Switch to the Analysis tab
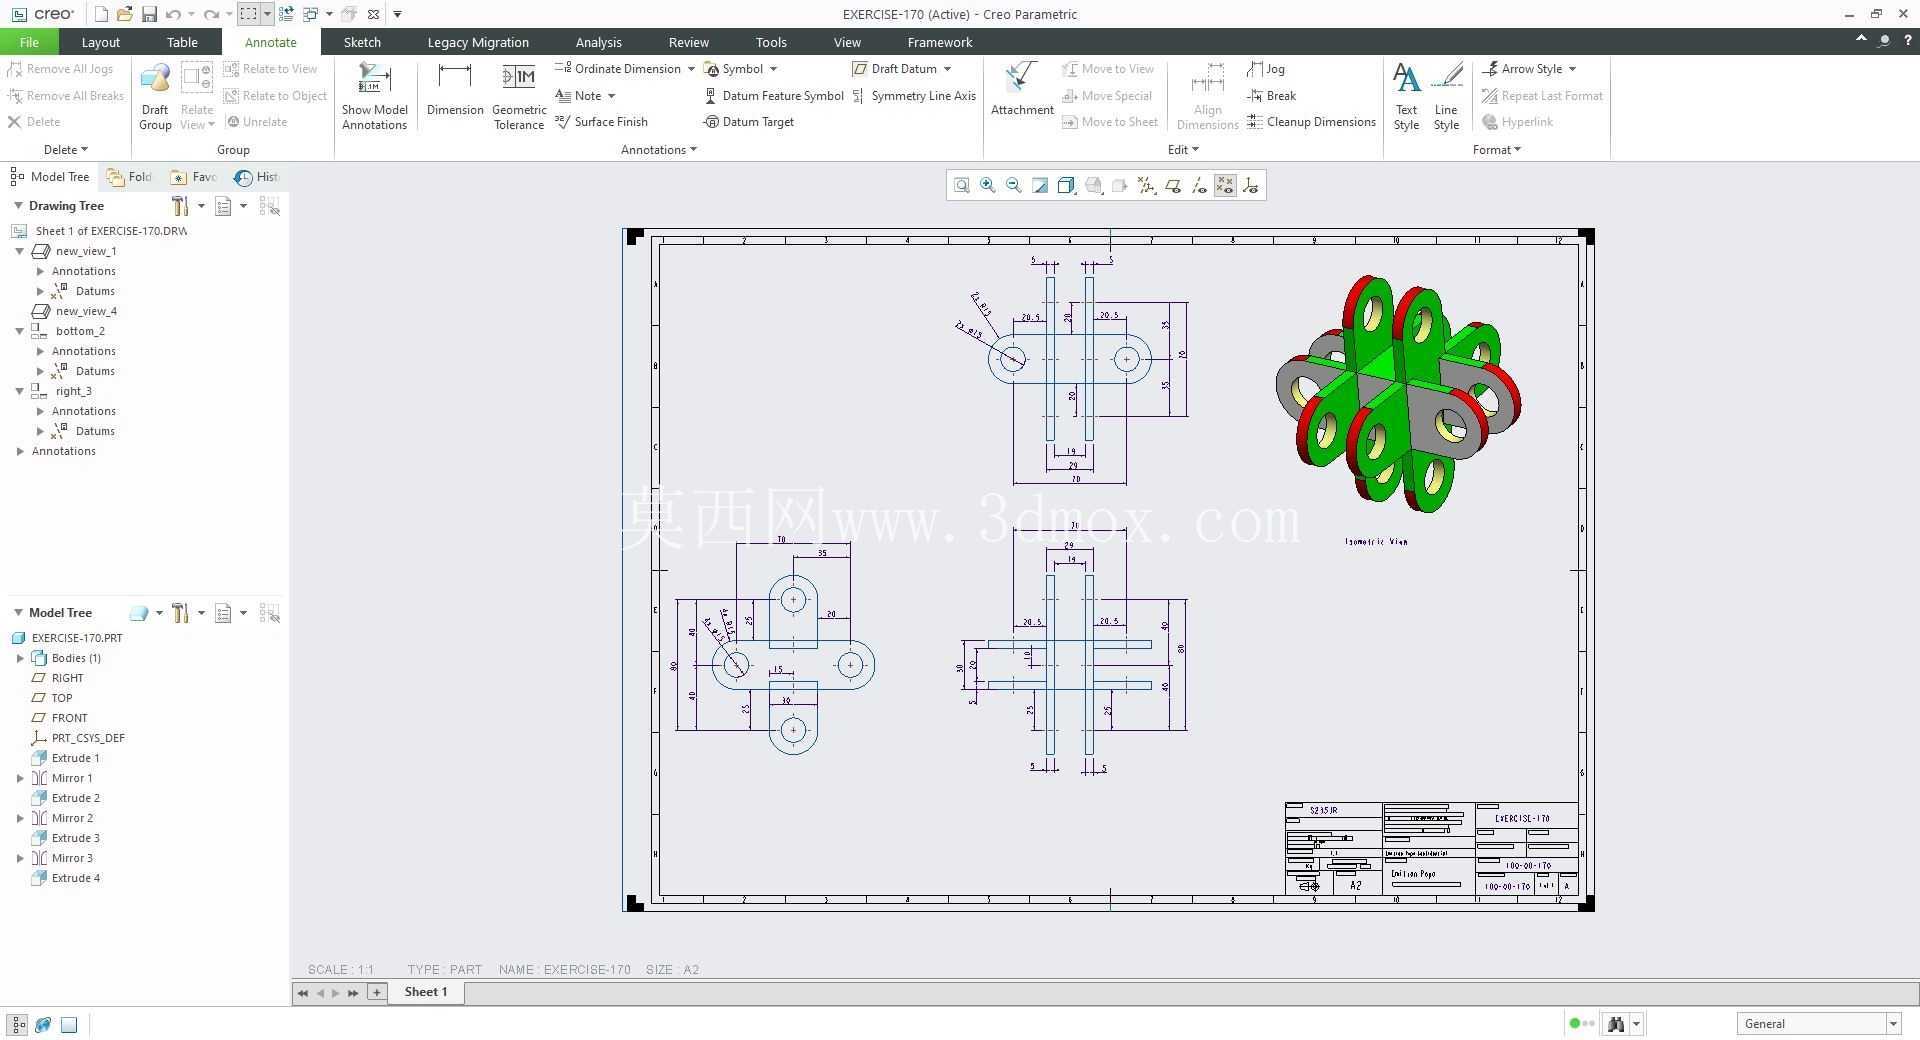This screenshot has height=1040, width=1920. click(598, 42)
